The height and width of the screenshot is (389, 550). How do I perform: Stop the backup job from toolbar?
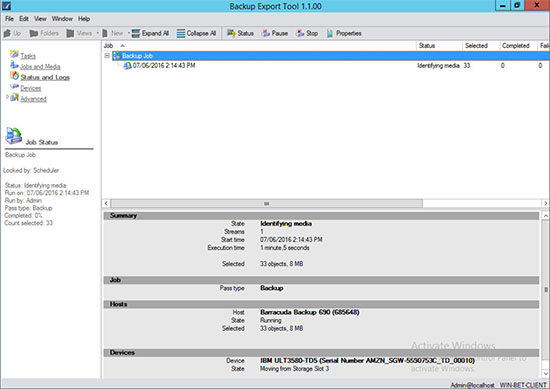click(x=307, y=33)
